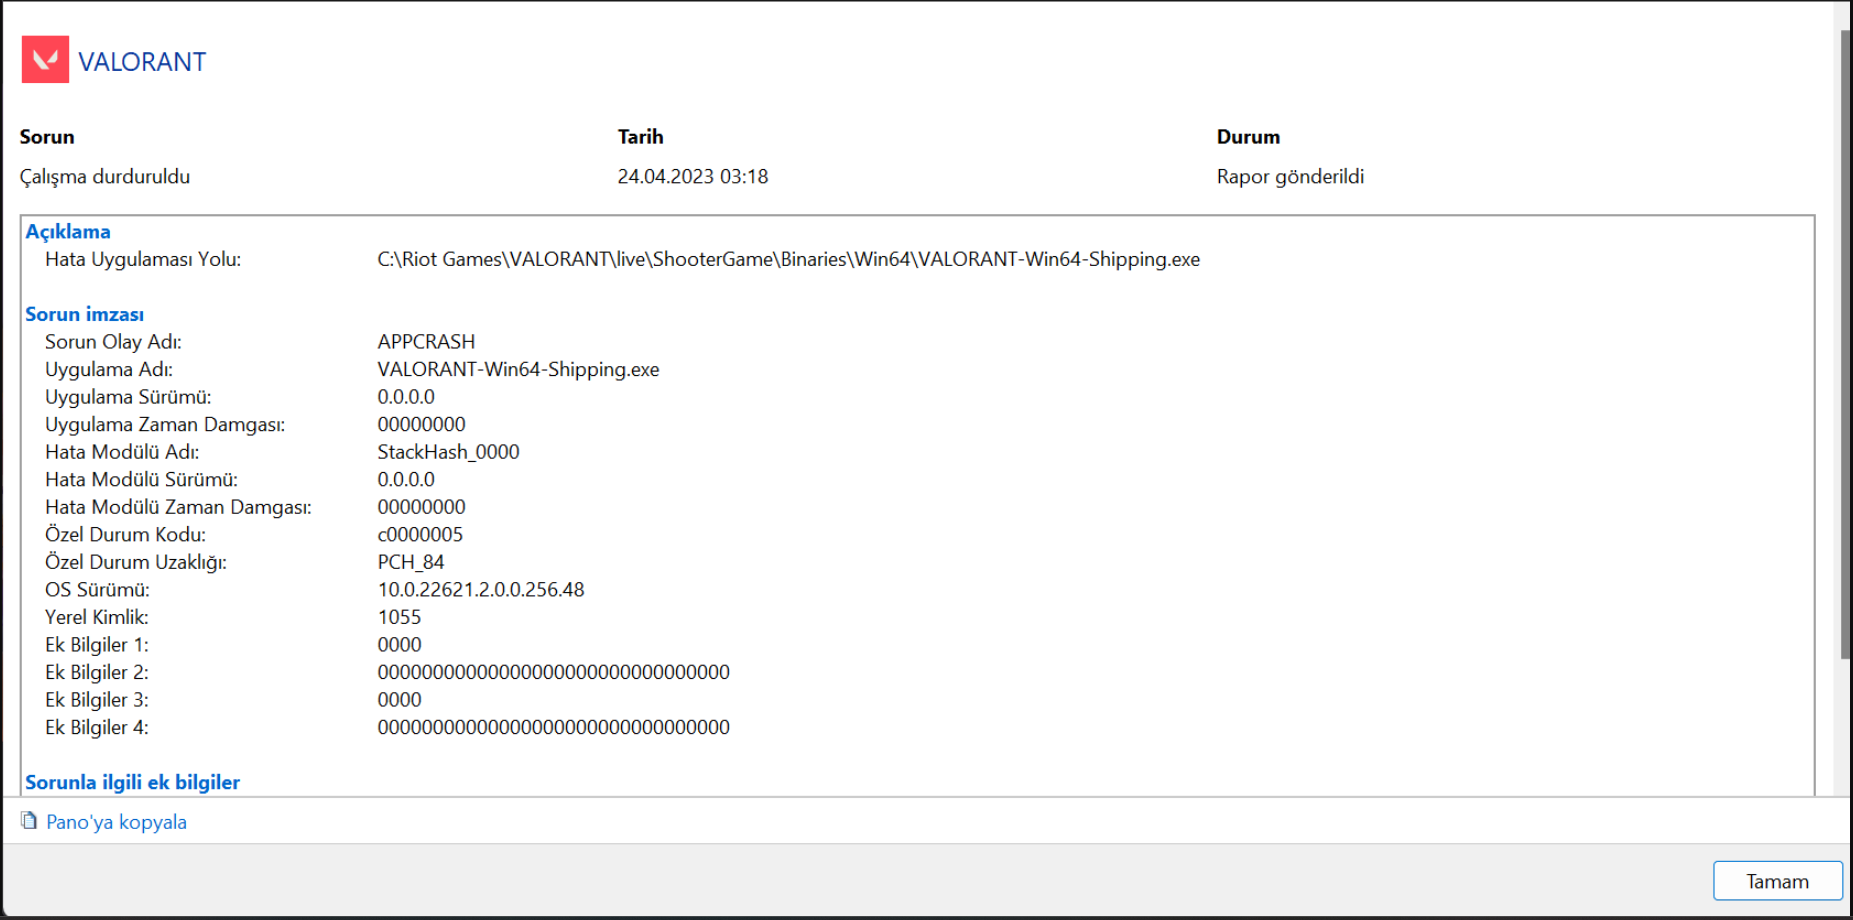
Task: Select the date 24.04.2023 03:18
Action: (693, 177)
